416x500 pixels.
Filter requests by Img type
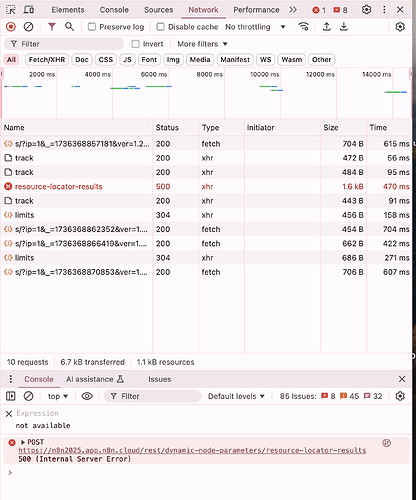(173, 60)
